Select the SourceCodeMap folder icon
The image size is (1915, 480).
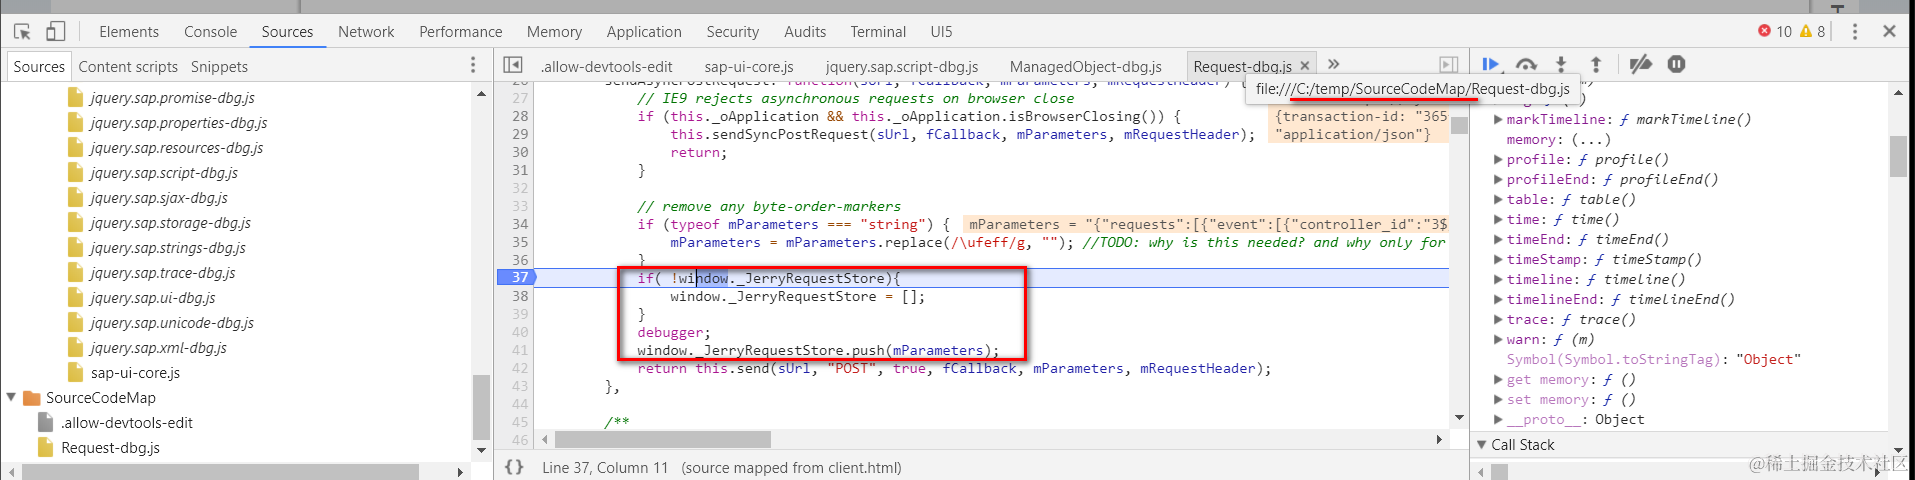click(31, 398)
